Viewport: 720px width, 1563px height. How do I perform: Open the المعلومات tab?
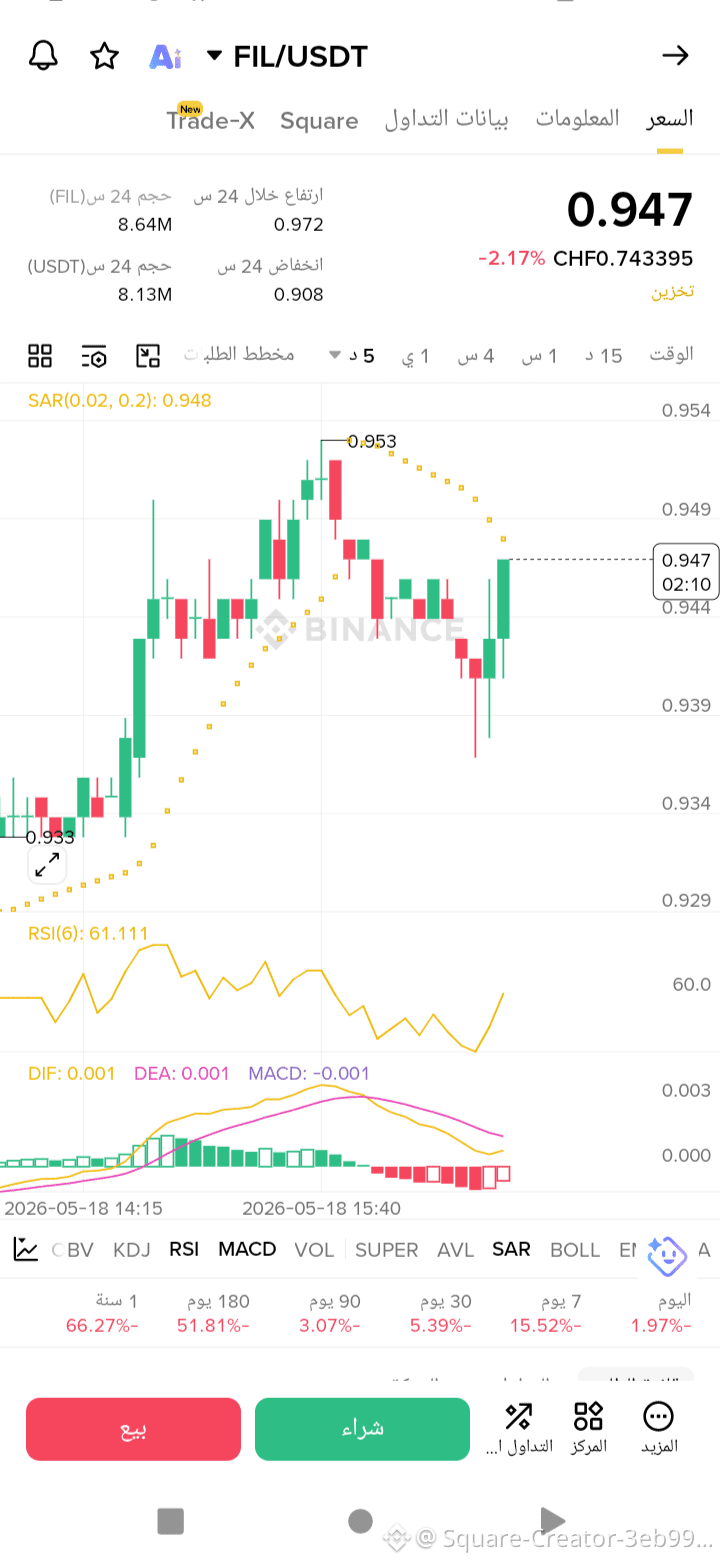point(577,119)
